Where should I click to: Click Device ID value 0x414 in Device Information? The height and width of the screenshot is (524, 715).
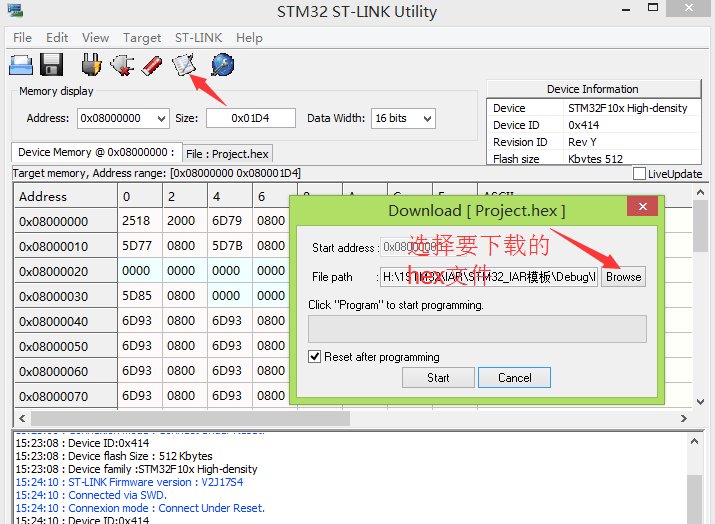584,125
